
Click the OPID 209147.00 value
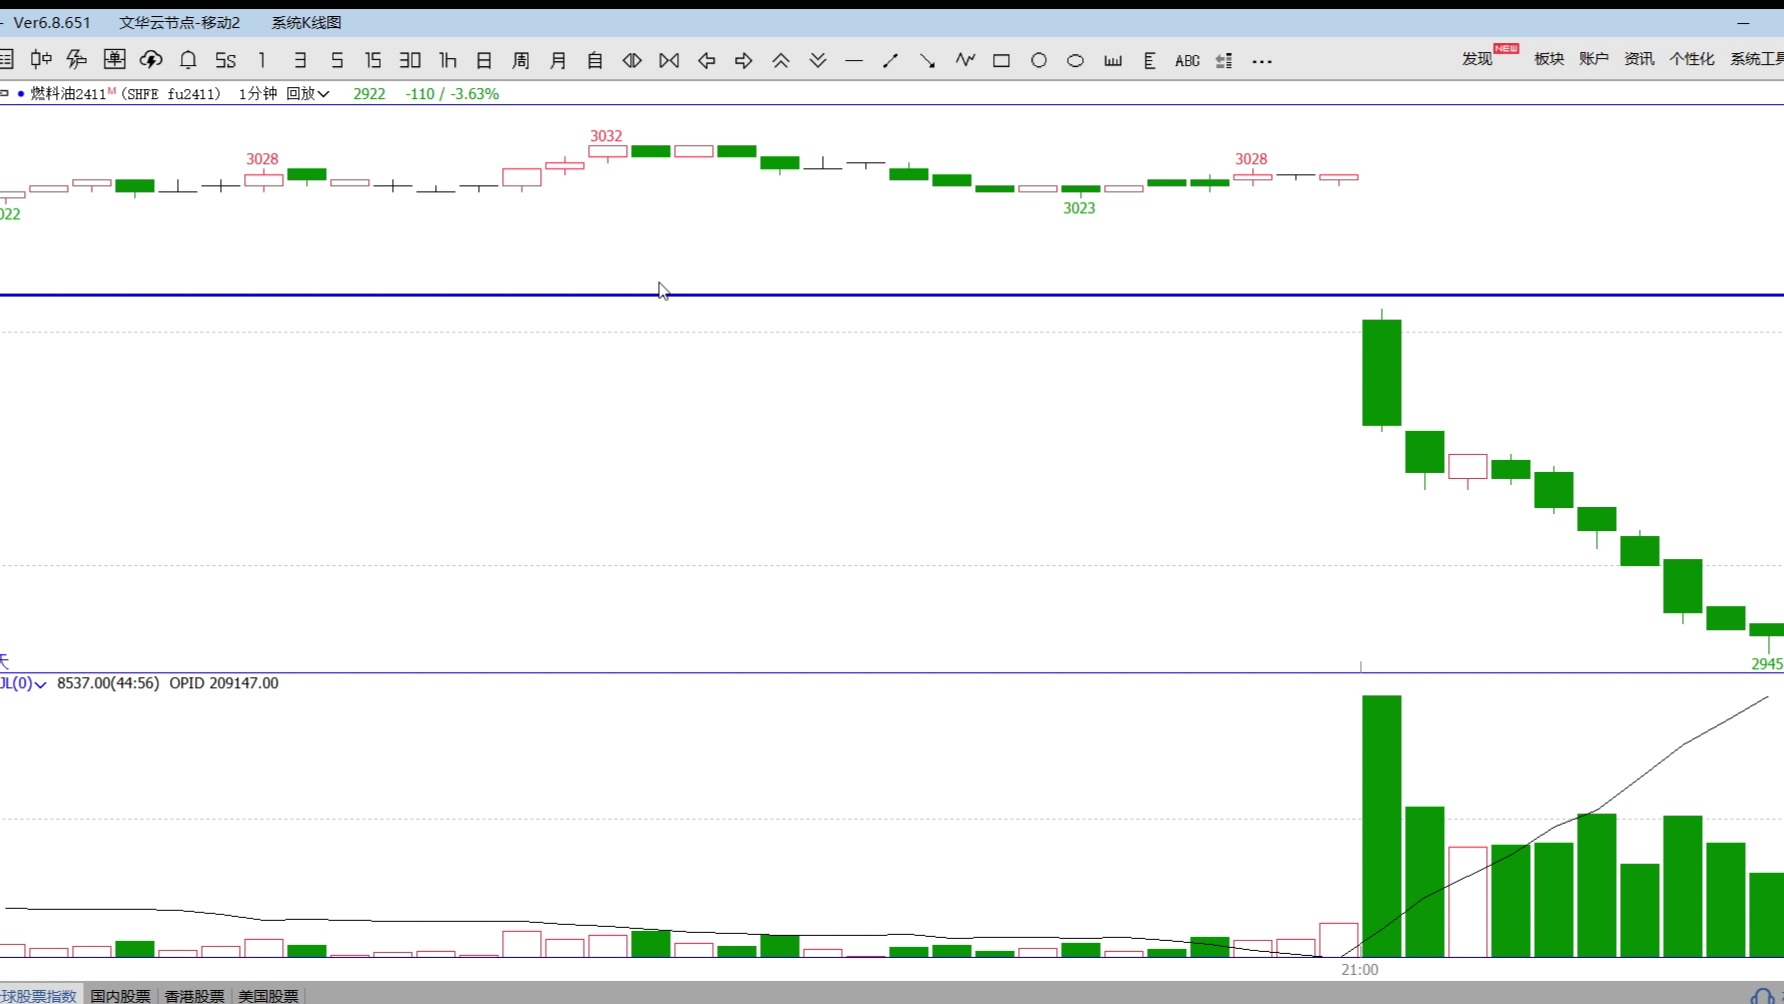224,683
